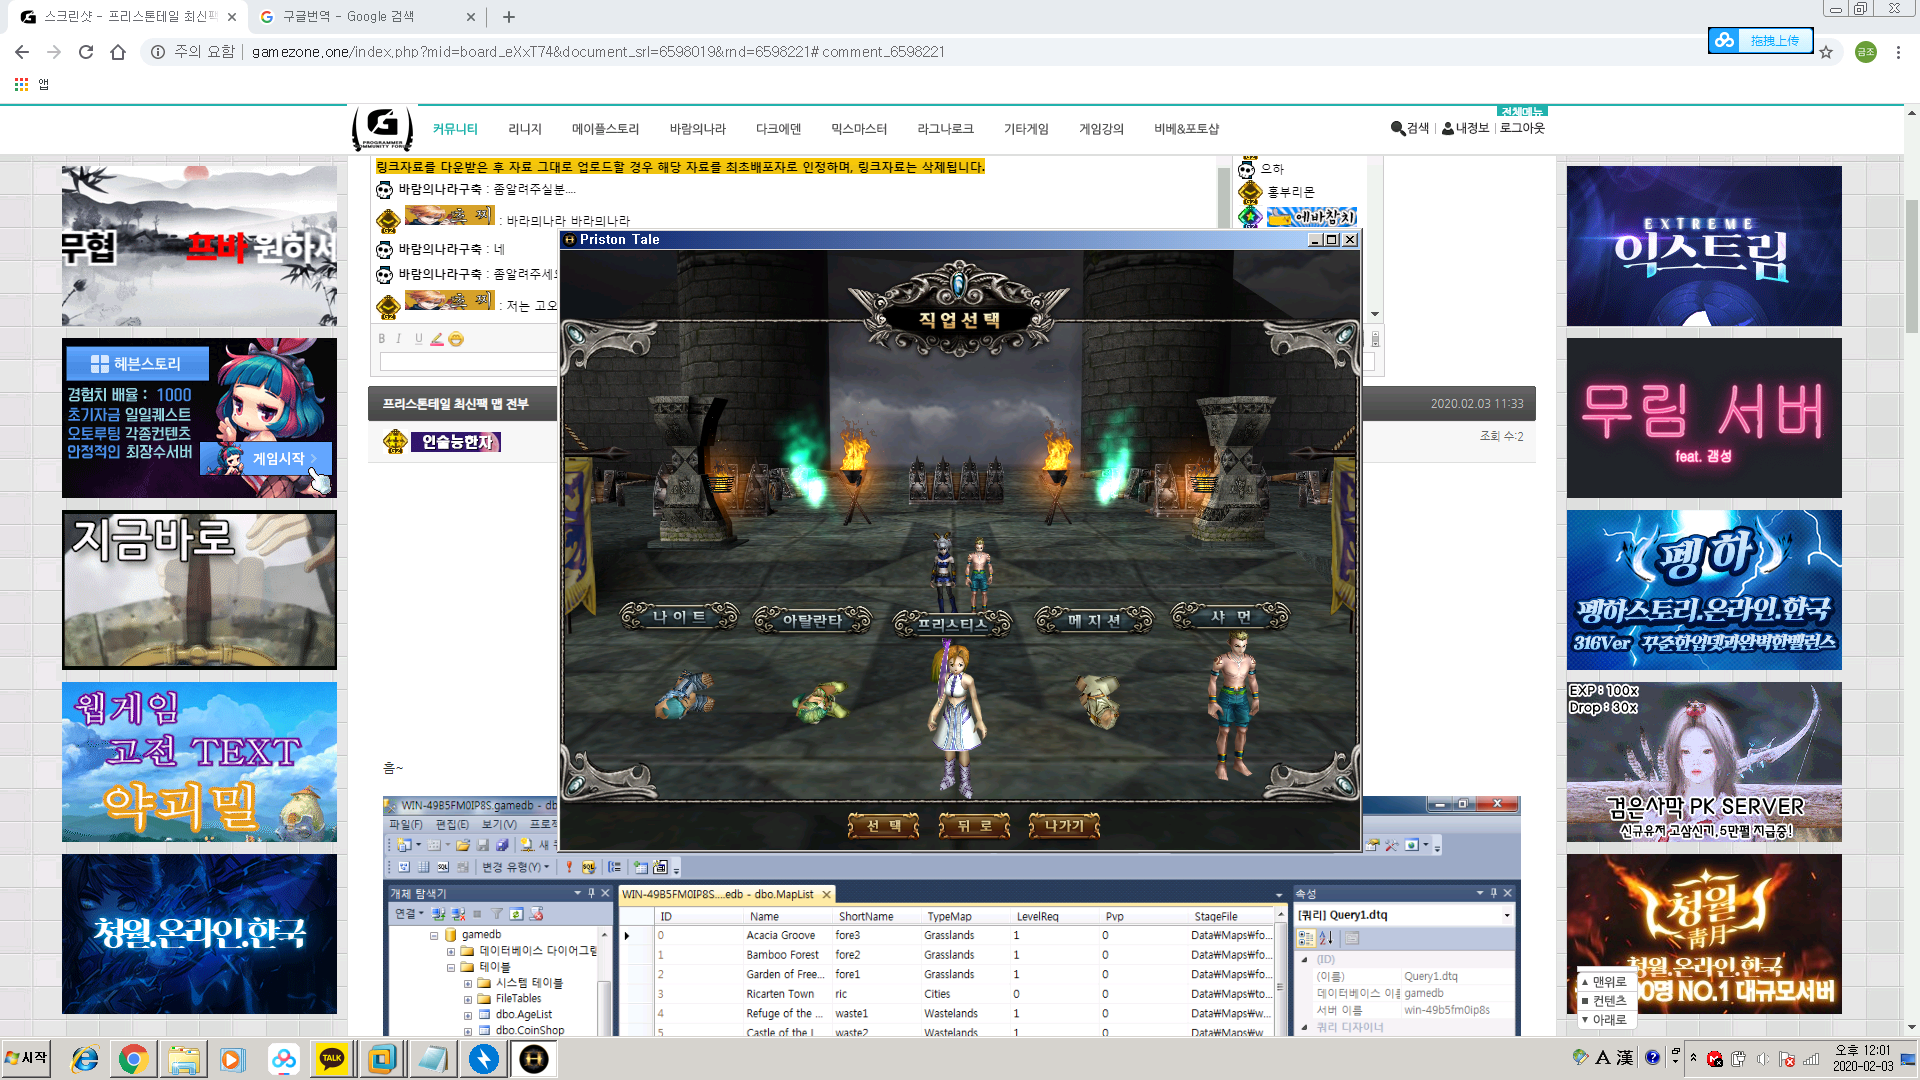Open the 다크에덴 menu item
This screenshot has height=1080, width=1920.
(778, 129)
